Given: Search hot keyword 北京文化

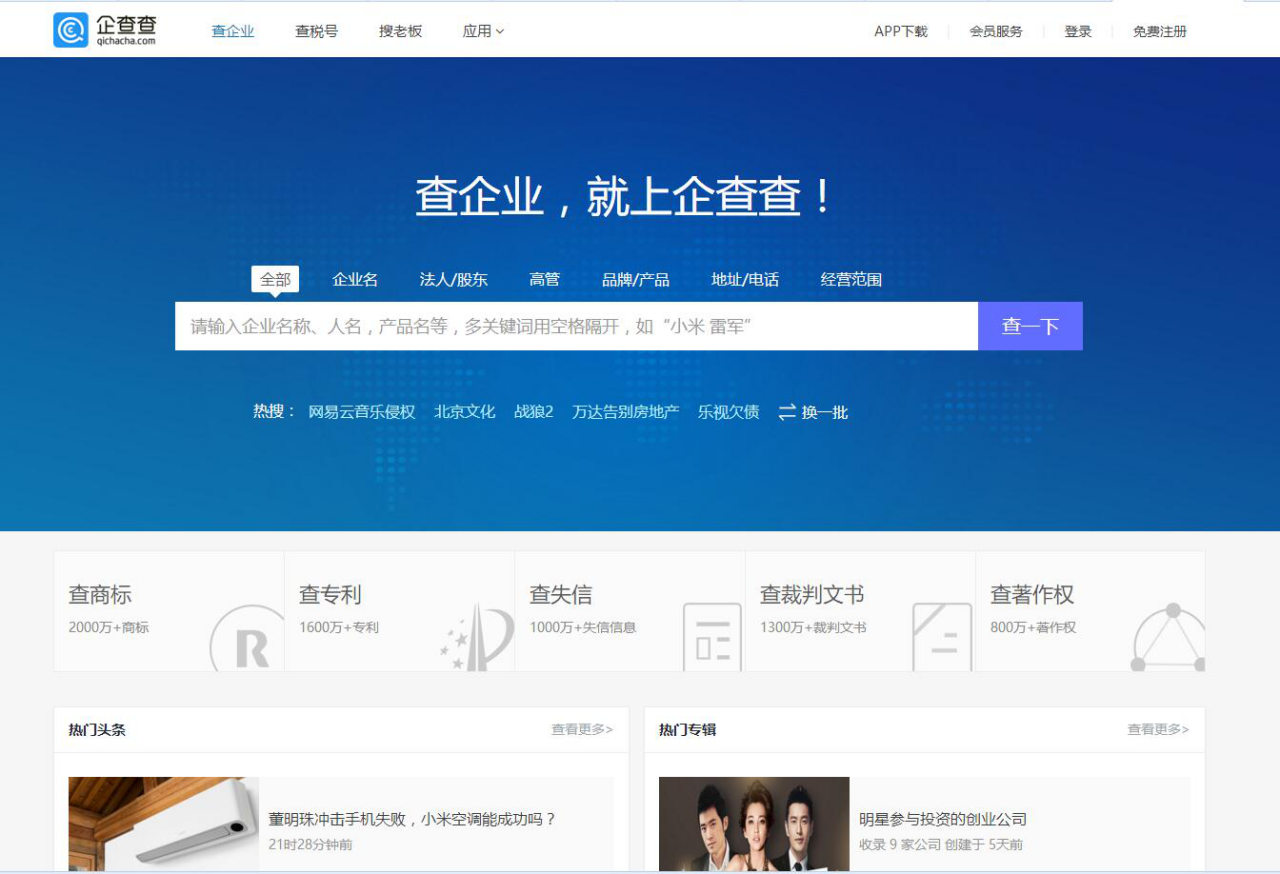Looking at the screenshot, I should 465,412.
